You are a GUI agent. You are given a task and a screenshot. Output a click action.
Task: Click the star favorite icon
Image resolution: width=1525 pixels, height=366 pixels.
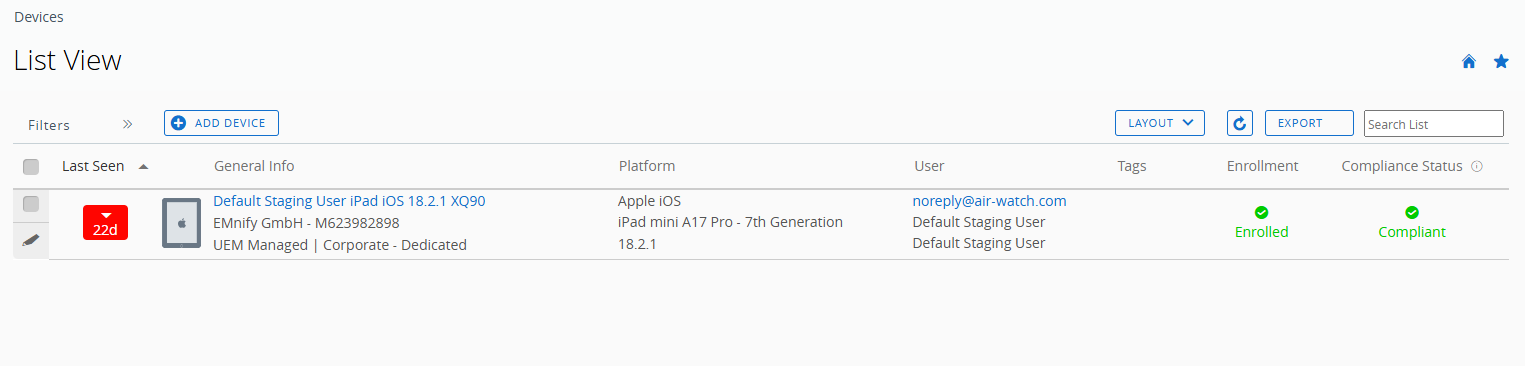[x=1501, y=62]
